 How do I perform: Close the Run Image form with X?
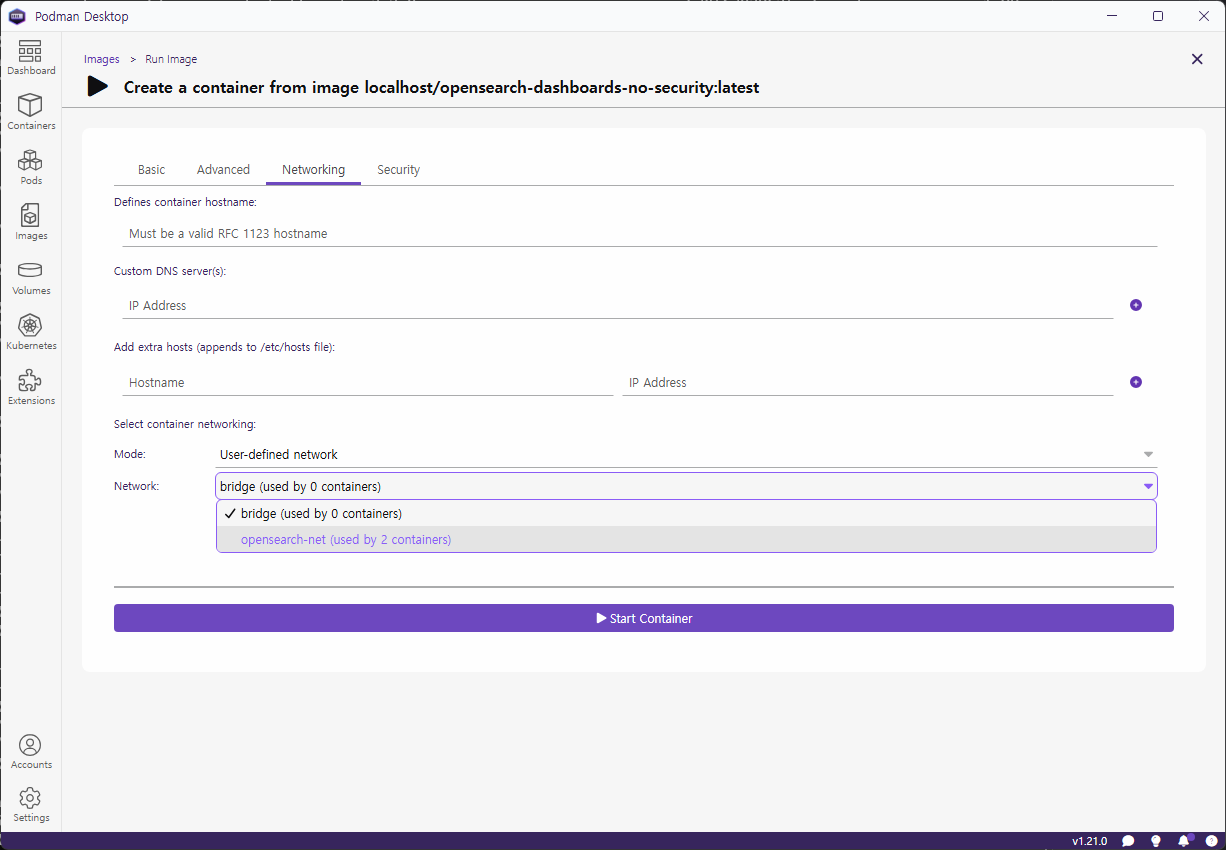point(1197,59)
